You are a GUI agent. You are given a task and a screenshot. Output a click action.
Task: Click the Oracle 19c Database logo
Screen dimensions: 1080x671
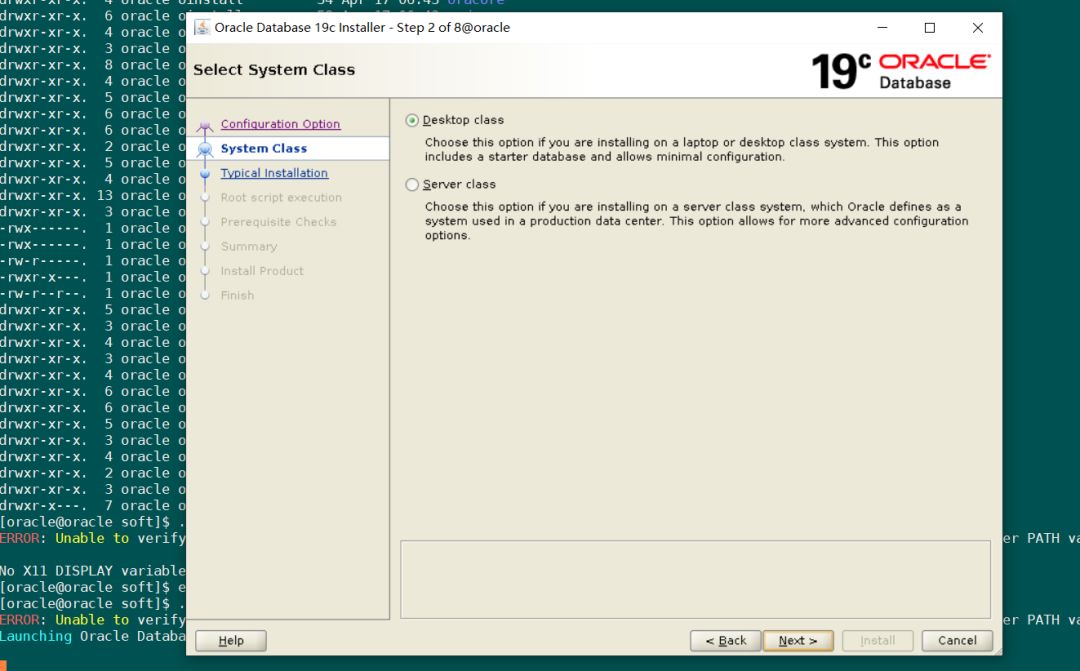901,71
